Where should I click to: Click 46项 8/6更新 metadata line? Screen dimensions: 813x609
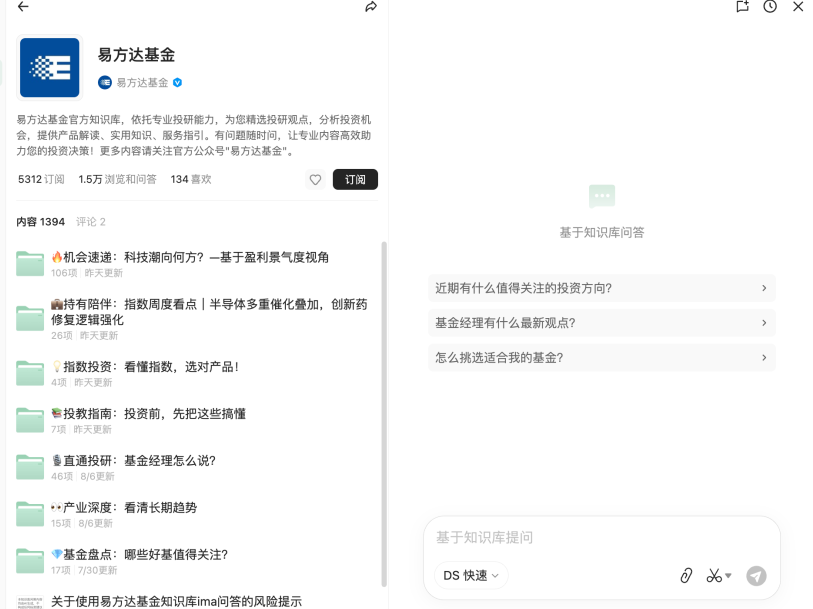coord(82,476)
